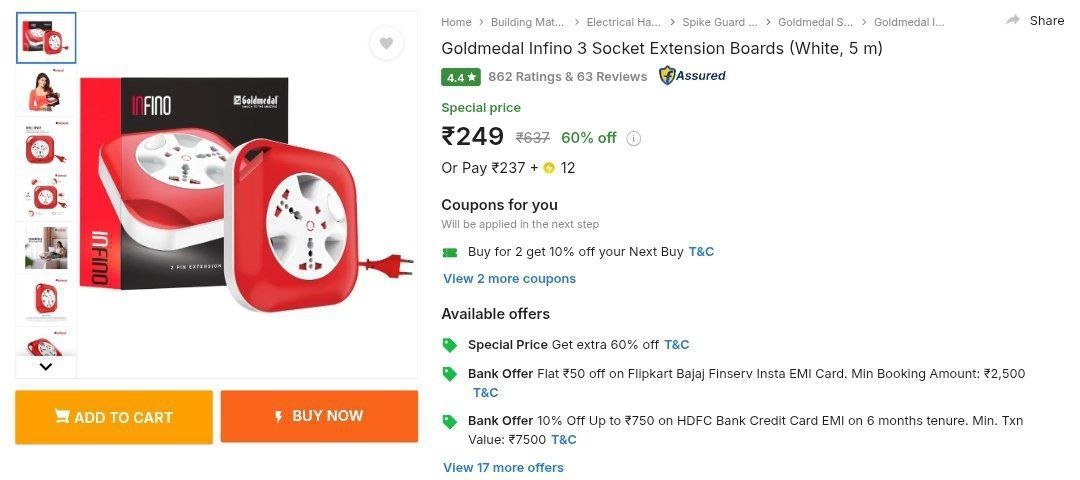Click the Share arrow icon

click(1013, 20)
